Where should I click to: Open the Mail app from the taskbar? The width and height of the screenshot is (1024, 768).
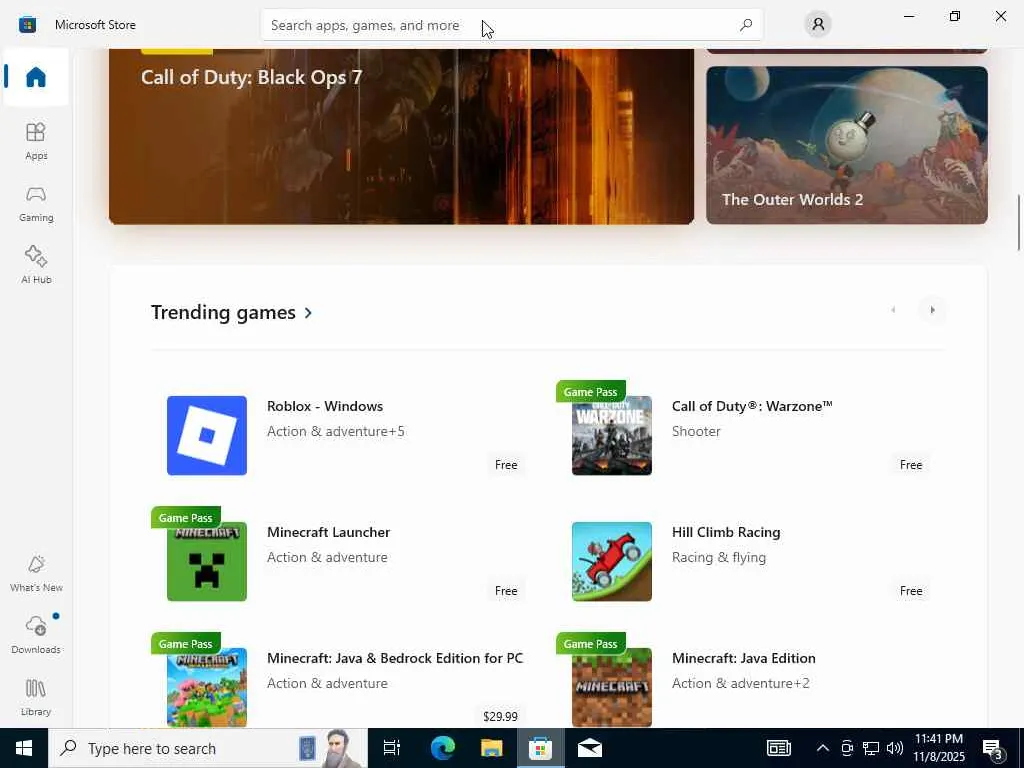pyautogui.click(x=590, y=748)
